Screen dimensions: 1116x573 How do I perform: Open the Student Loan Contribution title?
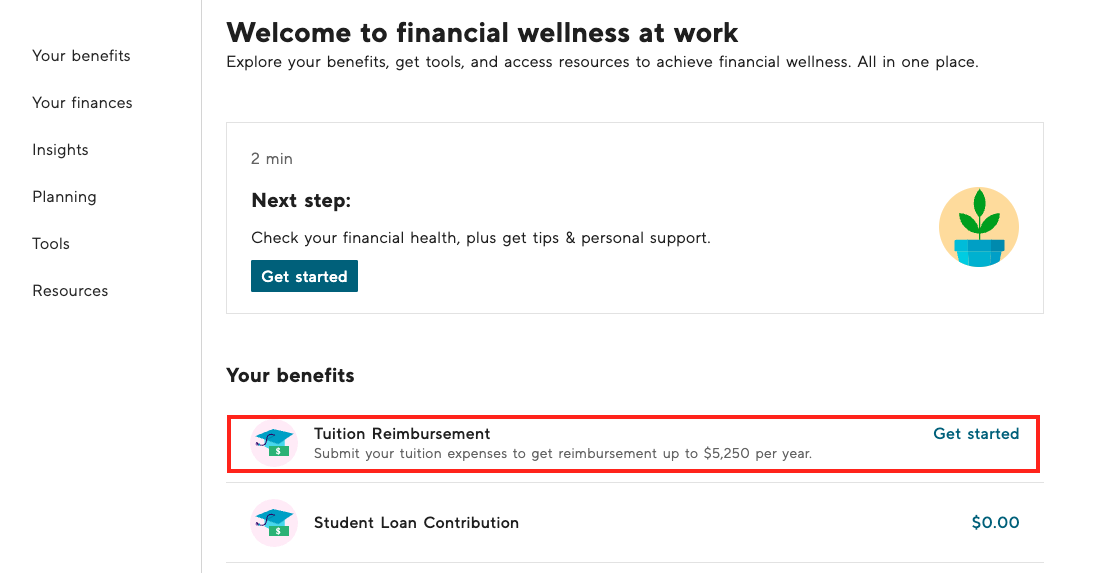click(416, 523)
